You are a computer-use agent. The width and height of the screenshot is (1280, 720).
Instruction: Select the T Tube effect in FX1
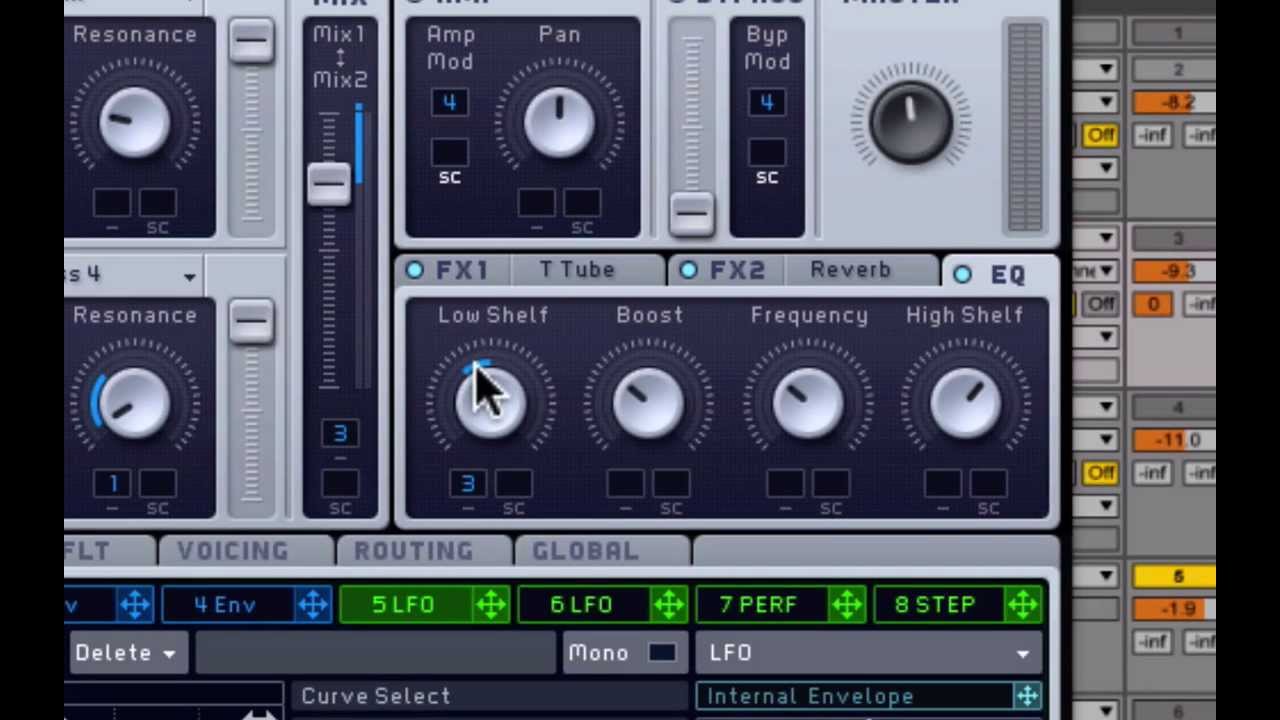(x=577, y=270)
